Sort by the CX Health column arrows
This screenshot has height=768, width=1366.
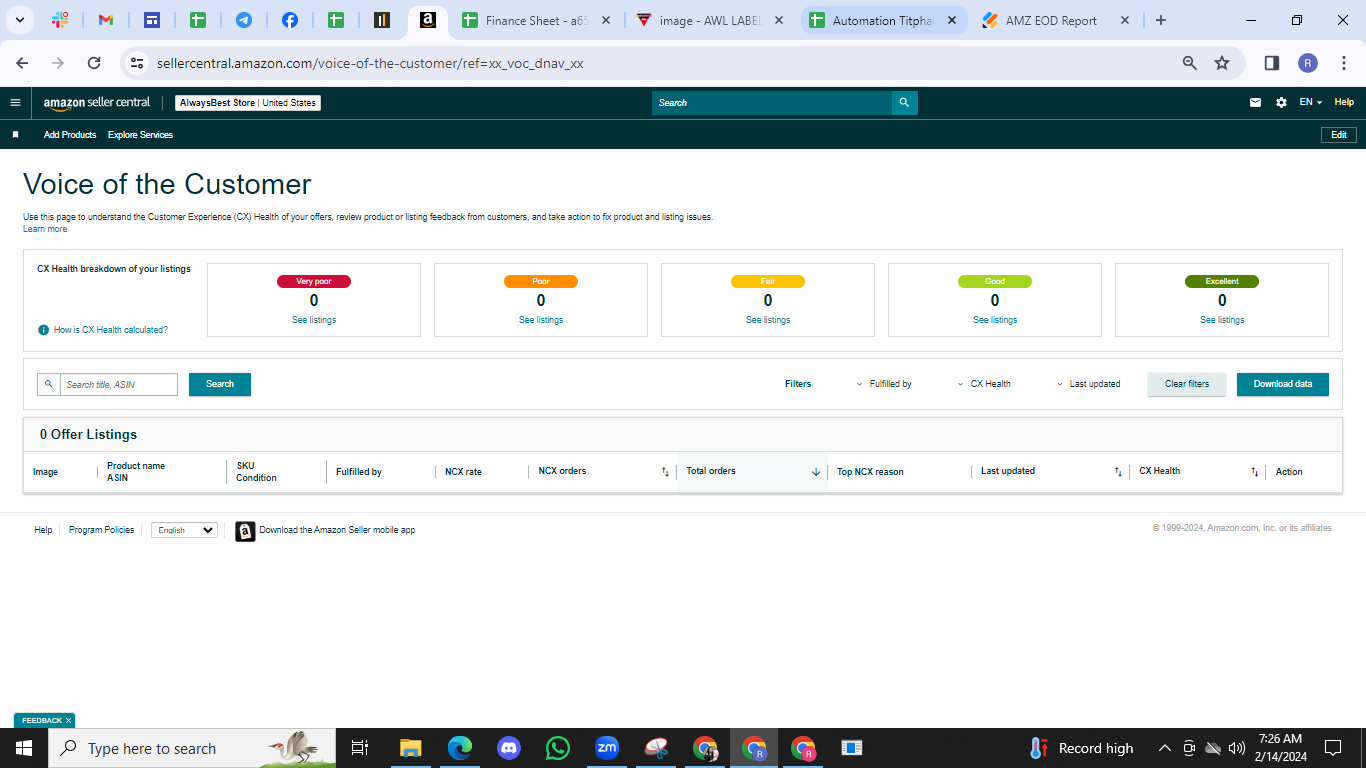[1255, 472]
